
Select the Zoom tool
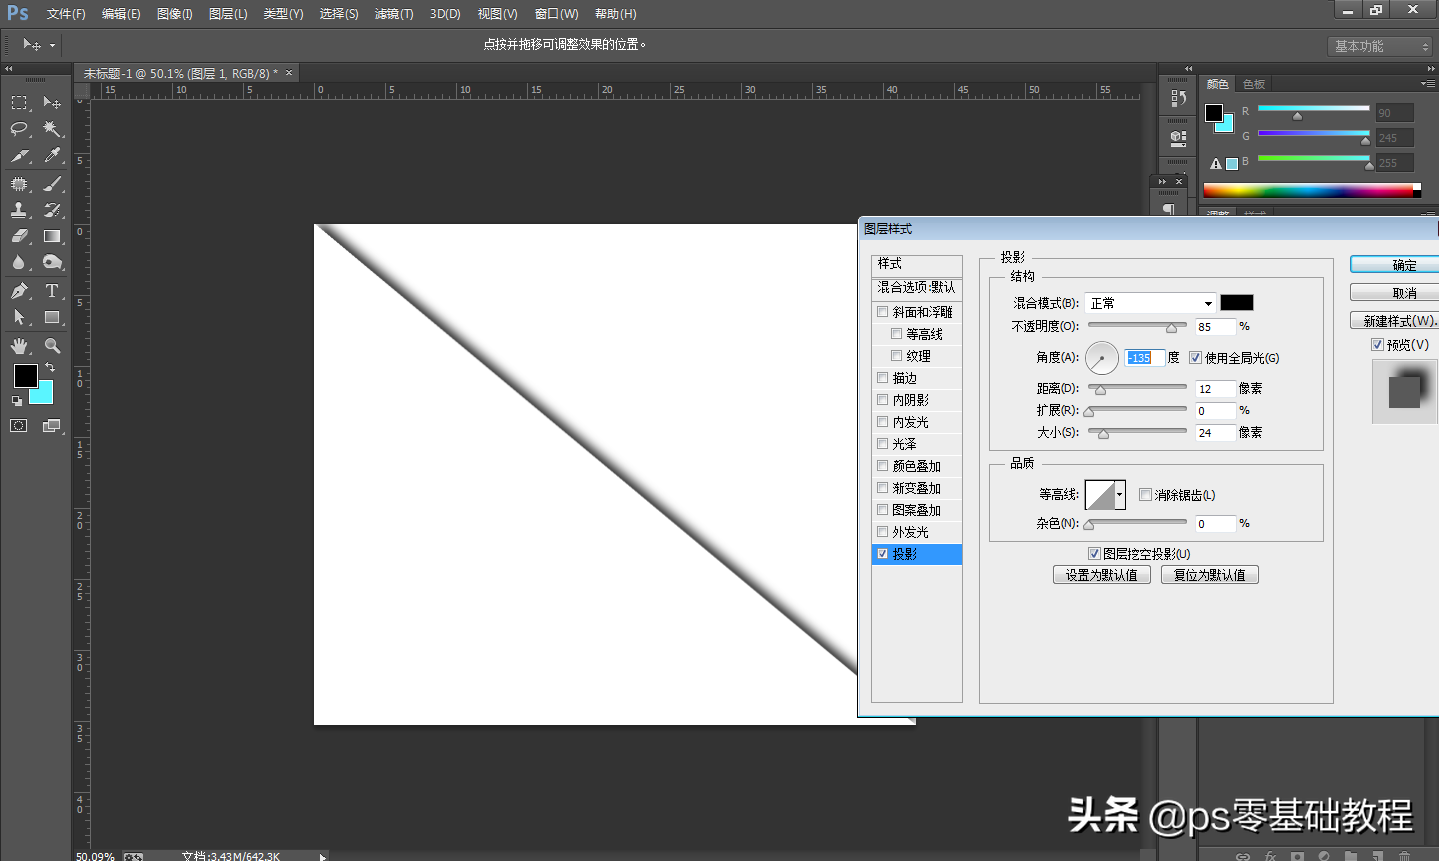[x=52, y=345]
